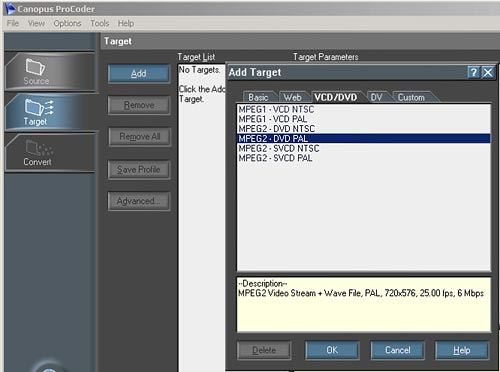
Task: Open the Convert panel icon
Action: (39, 147)
